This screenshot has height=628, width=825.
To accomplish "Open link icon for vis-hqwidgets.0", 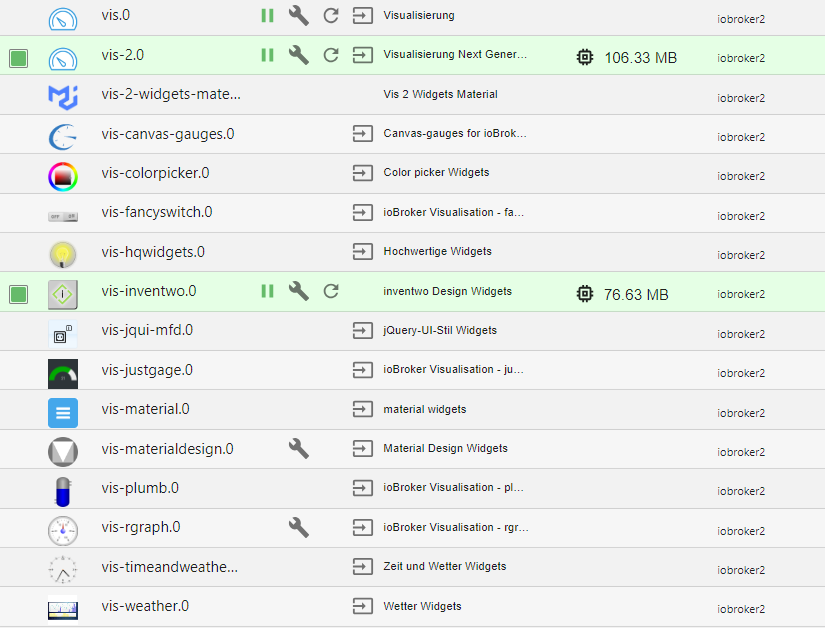I will point(363,251).
